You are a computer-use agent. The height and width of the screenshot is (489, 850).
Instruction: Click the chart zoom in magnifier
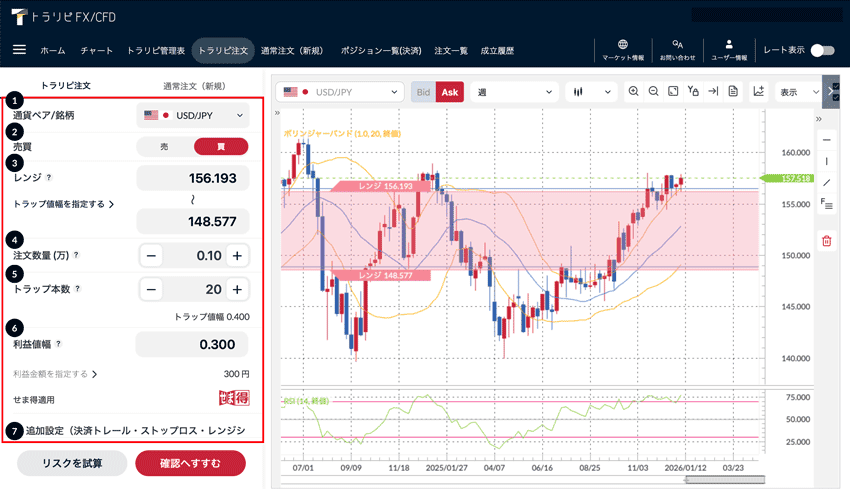(x=634, y=92)
